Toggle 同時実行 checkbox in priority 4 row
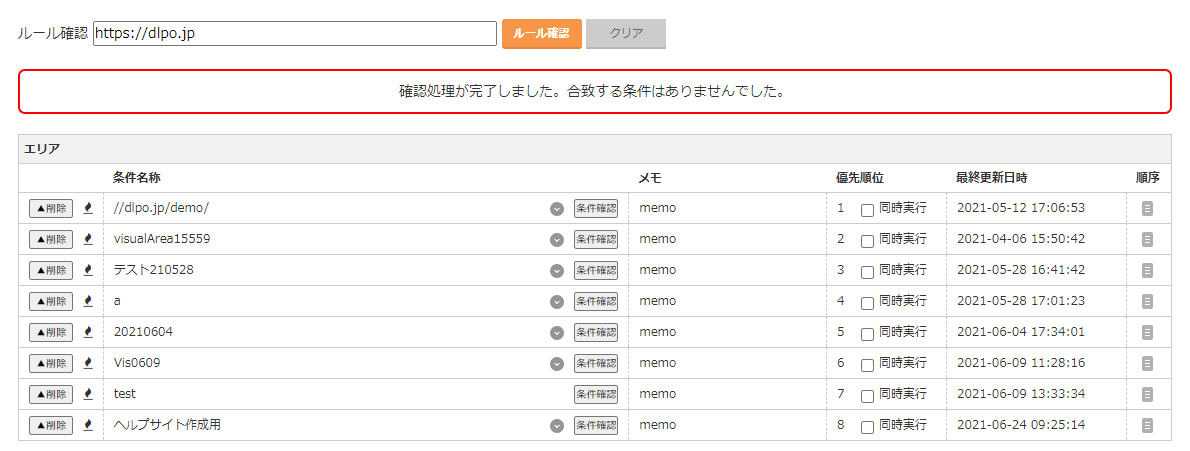 pyautogui.click(x=867, y=304)
